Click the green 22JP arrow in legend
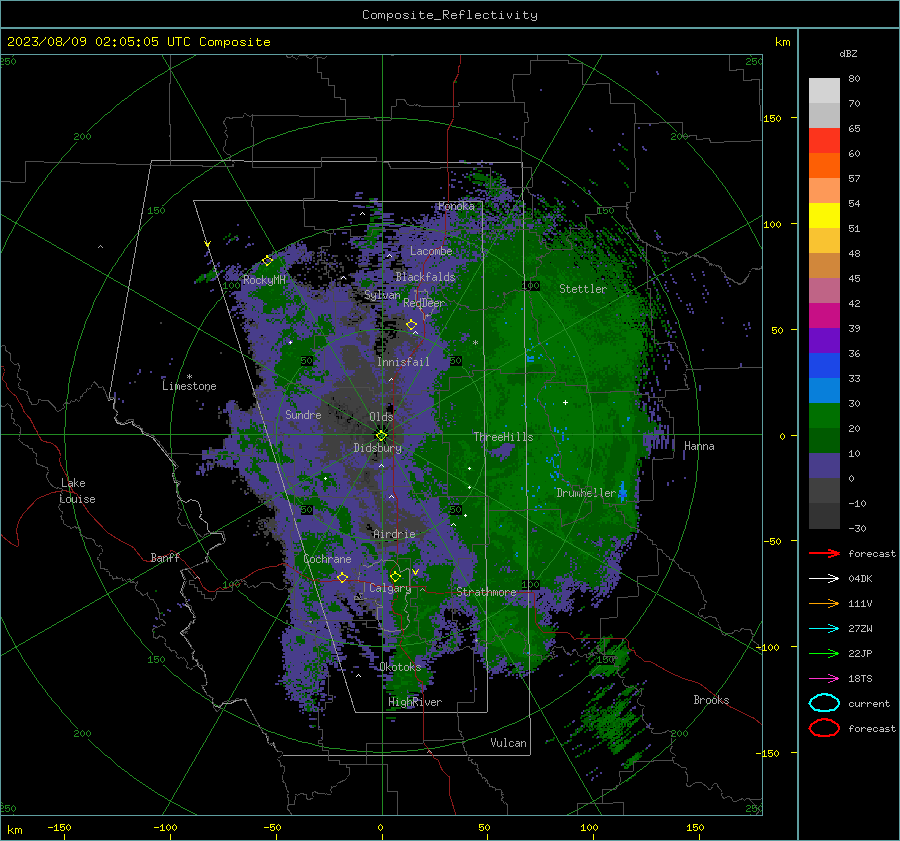This screenshot has height=841, width=900. coord(824,653)
